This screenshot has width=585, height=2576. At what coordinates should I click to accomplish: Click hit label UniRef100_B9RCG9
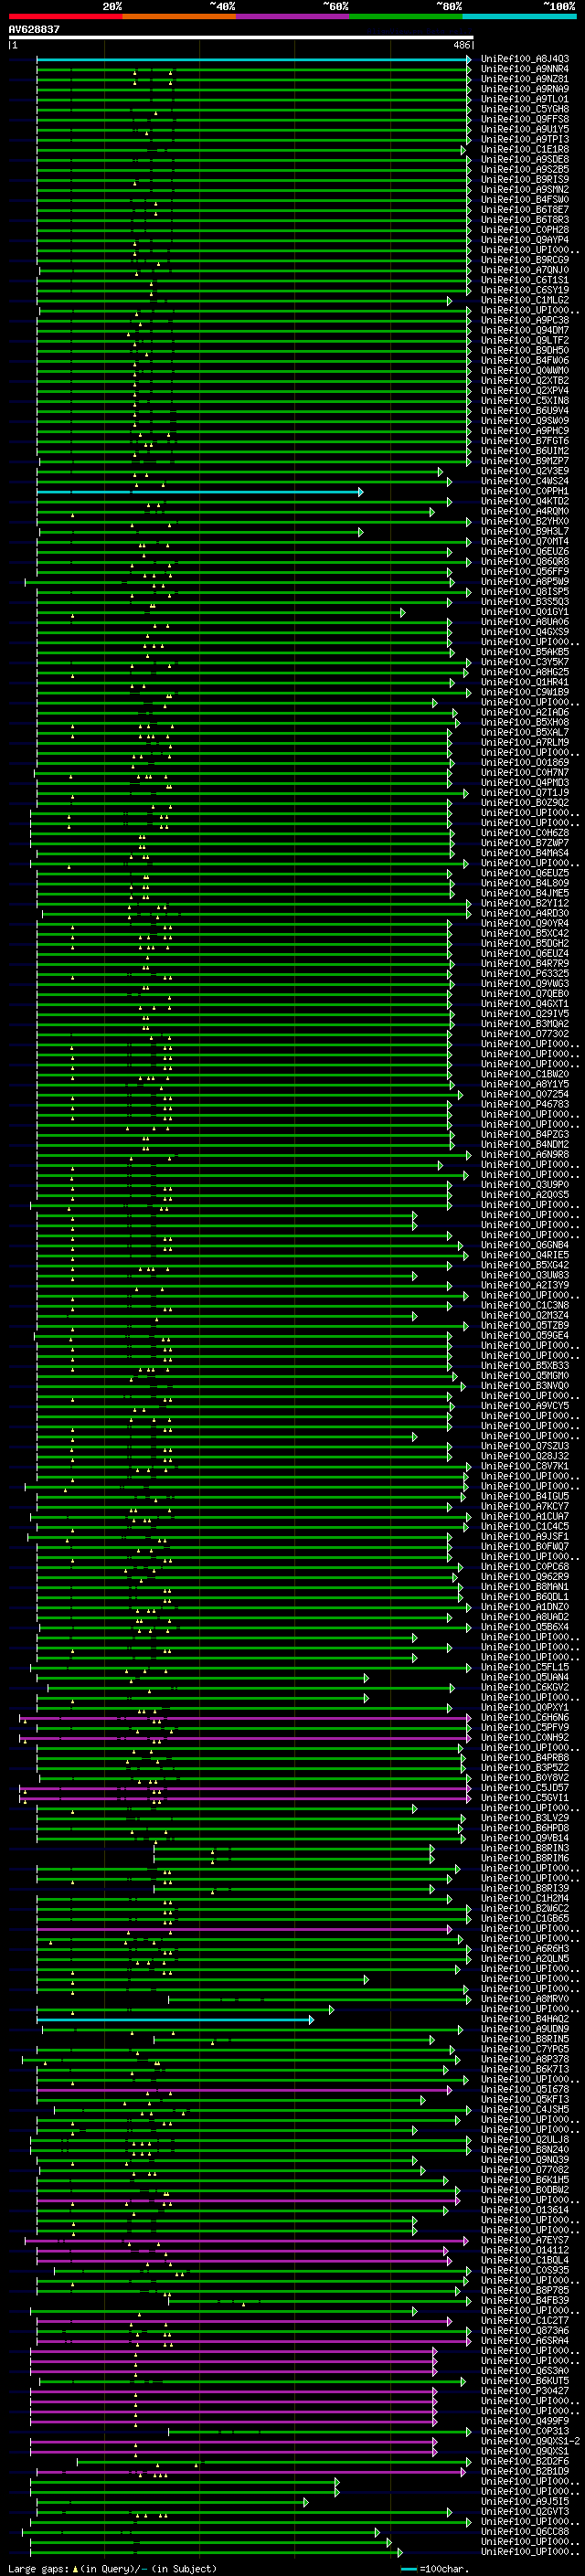click(525, 260)
